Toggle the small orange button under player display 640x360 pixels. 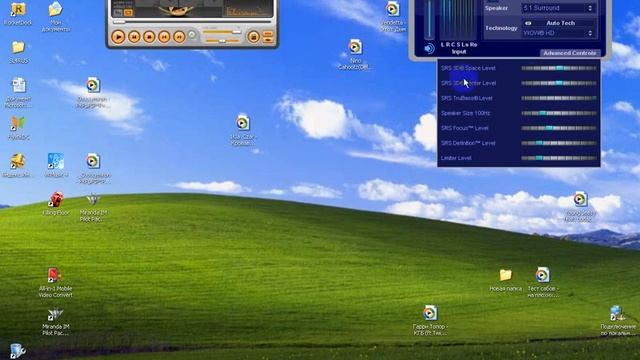click(128, 13)
